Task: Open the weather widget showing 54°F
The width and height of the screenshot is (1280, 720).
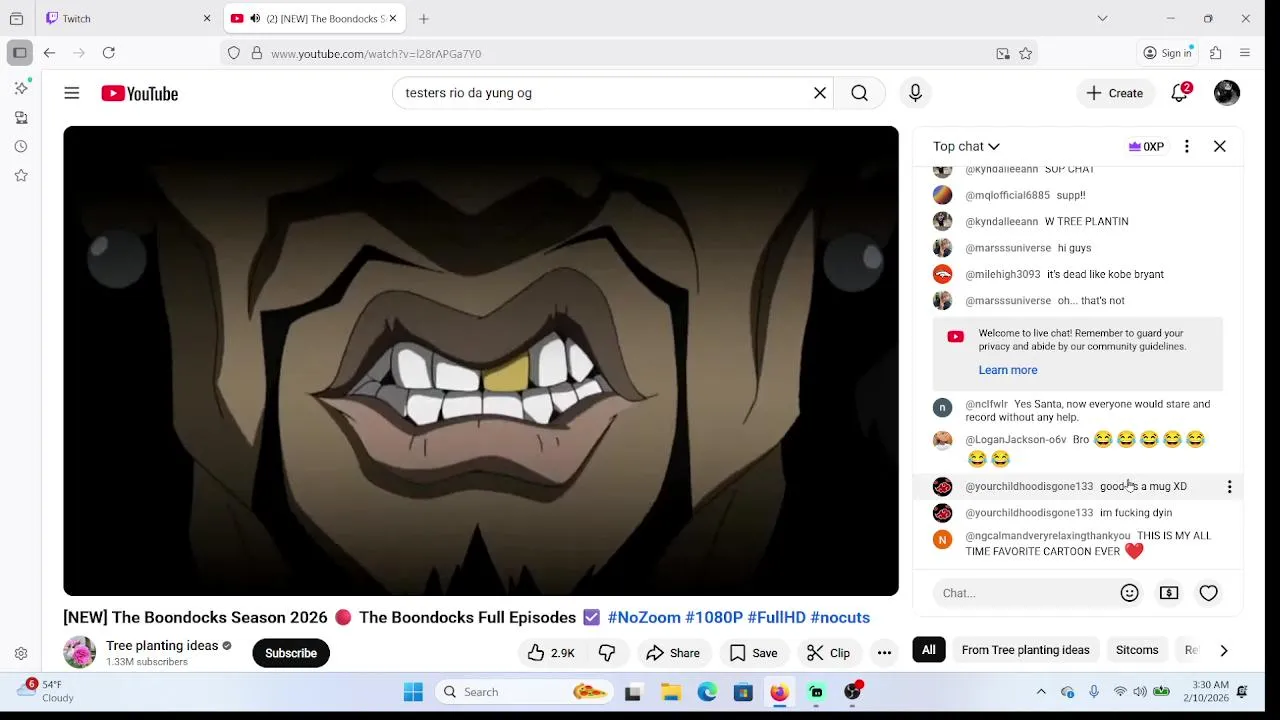Action: tap(46, 691)
